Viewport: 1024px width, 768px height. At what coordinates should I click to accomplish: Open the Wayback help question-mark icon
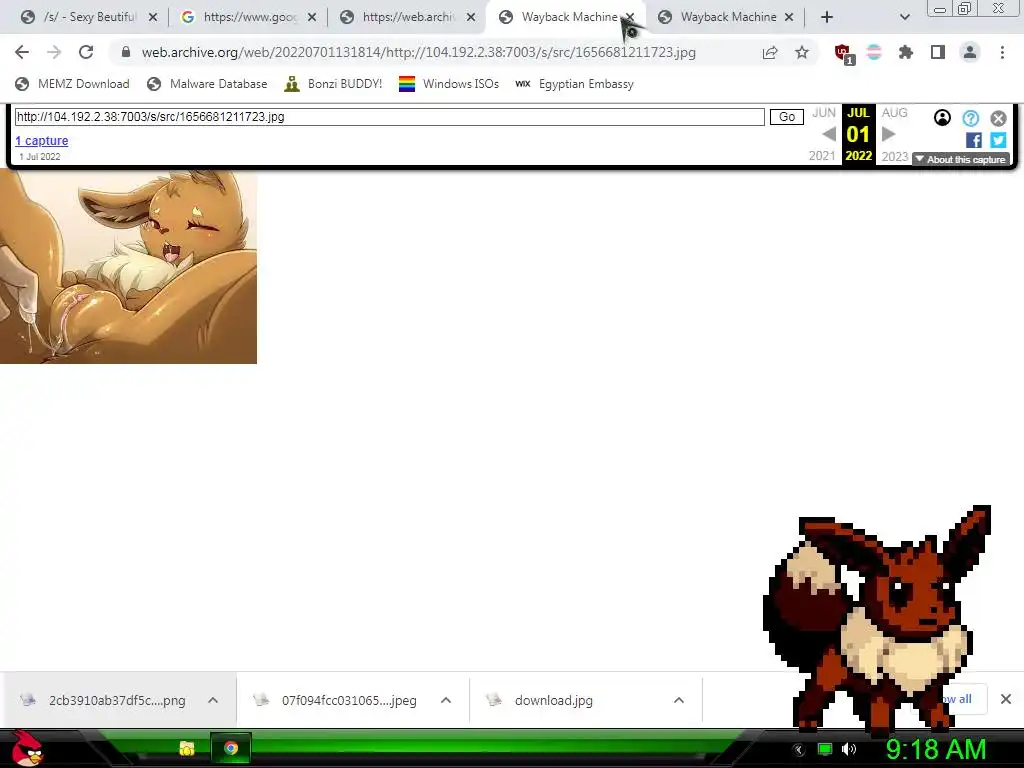click(x=970, y=118)
